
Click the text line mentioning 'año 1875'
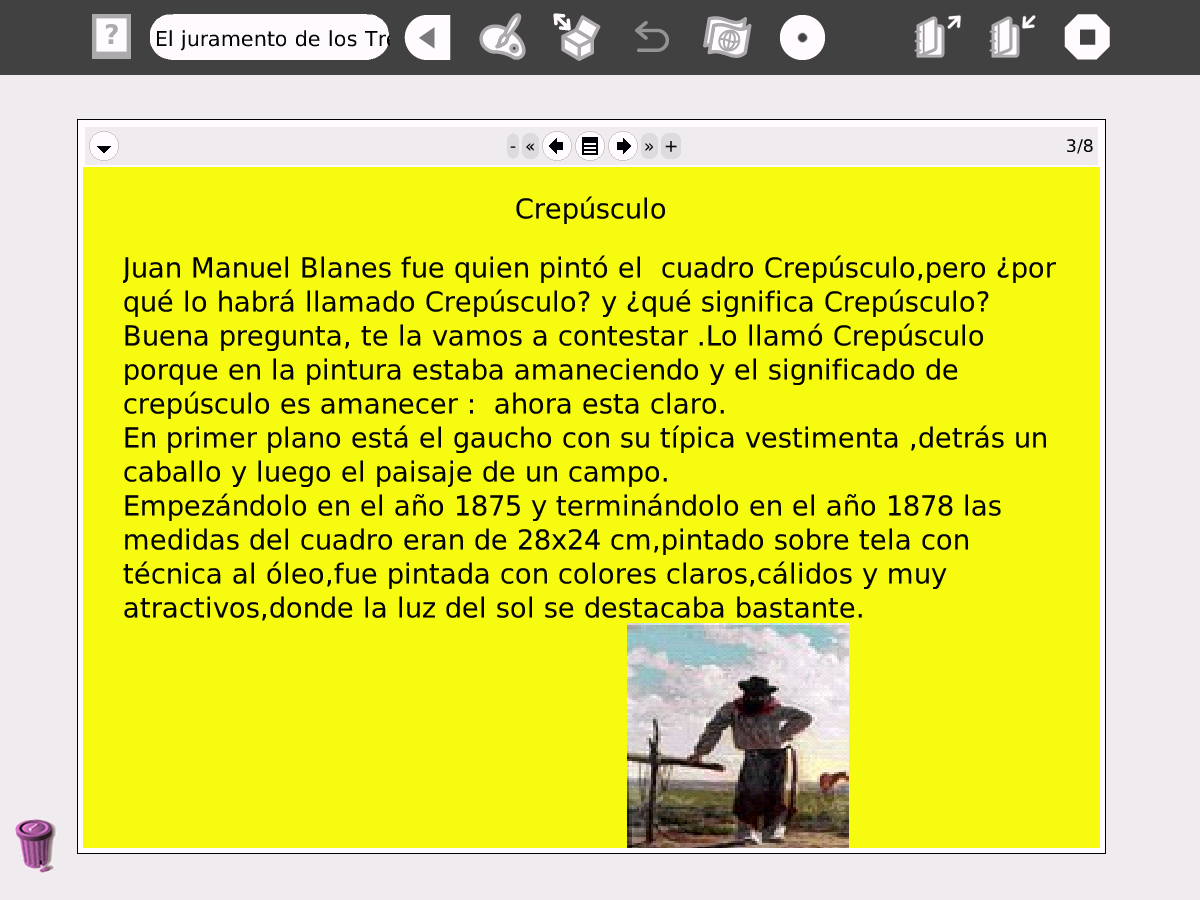pos(562,506)
